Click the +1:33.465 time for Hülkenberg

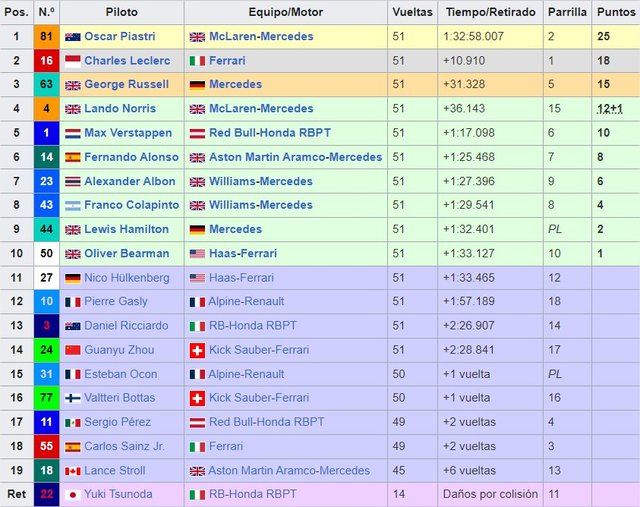[x=469, y=278]
